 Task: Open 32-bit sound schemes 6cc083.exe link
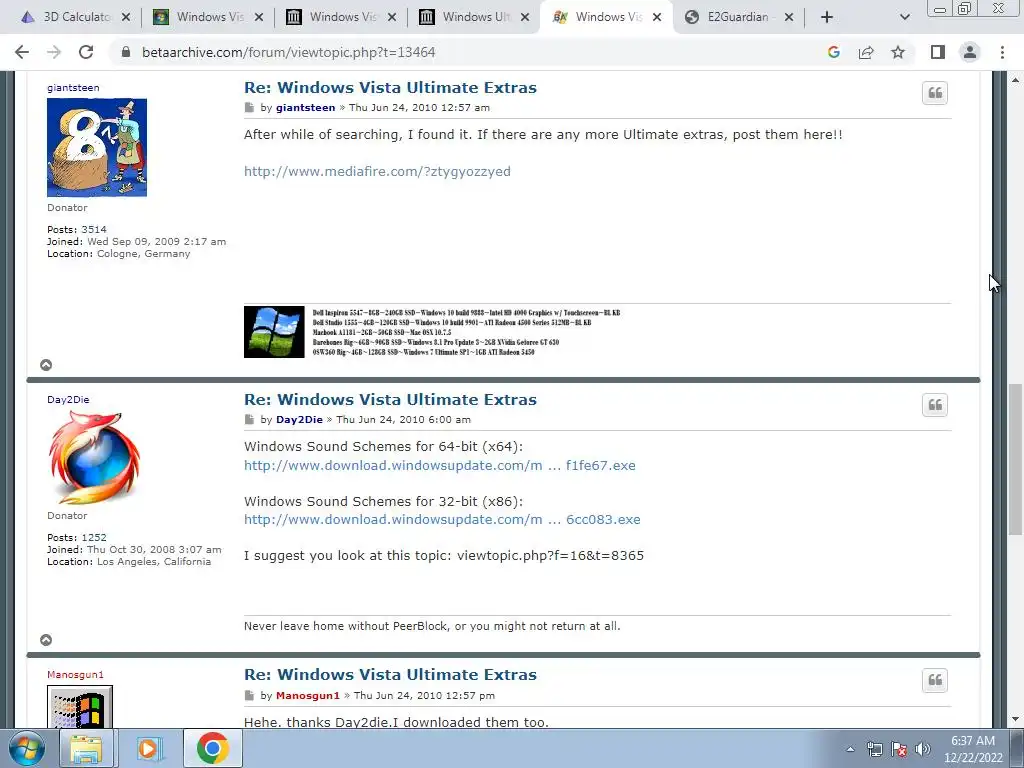(x=442, y=520)
